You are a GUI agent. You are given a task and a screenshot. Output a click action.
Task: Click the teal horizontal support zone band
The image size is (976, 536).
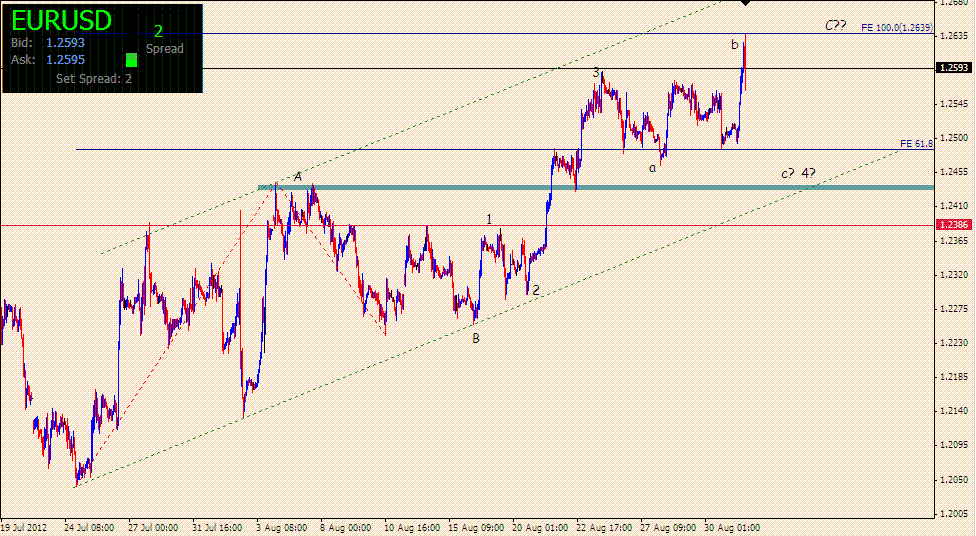click(x=596, y=187)
